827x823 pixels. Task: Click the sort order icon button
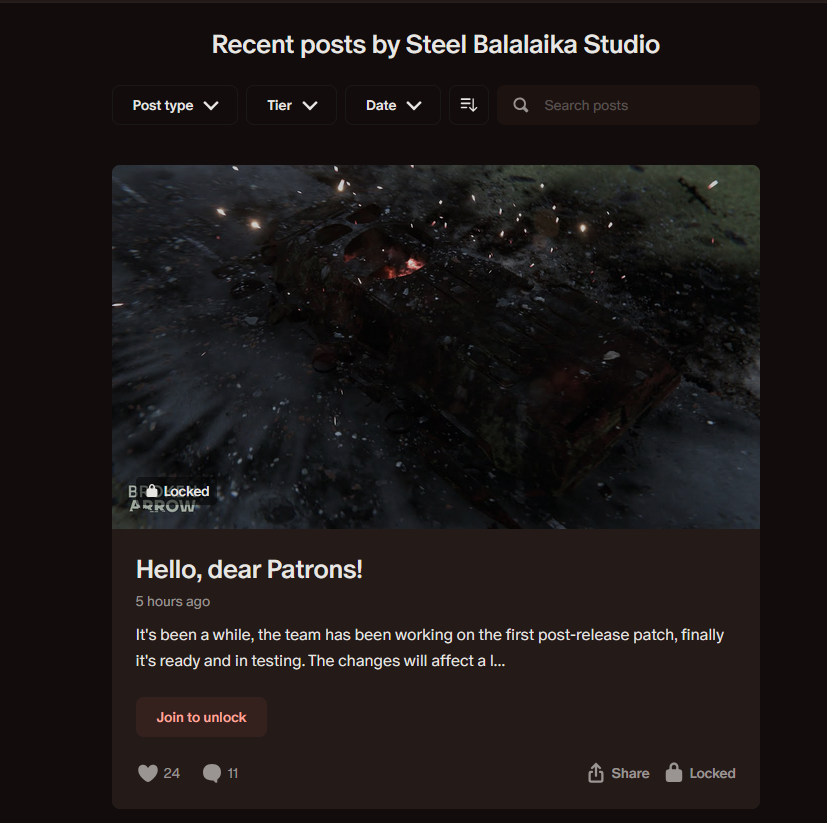coord(468,105)
